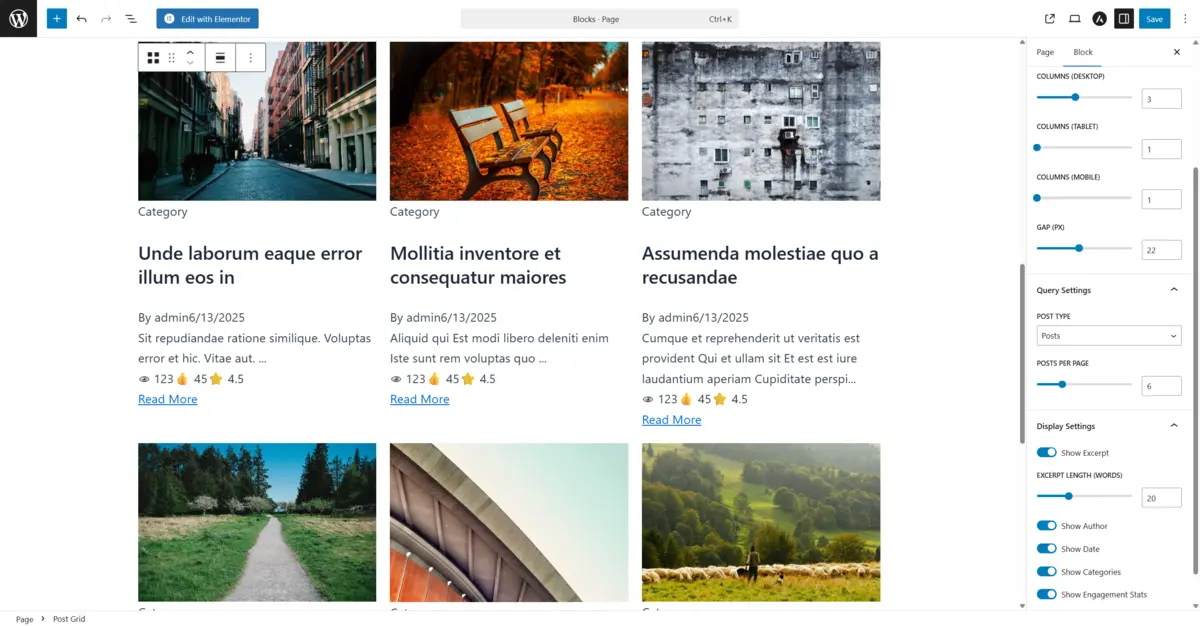This screenshot has height=626, width=1200.
Task: Undo the last change
Action: (81, 19)
